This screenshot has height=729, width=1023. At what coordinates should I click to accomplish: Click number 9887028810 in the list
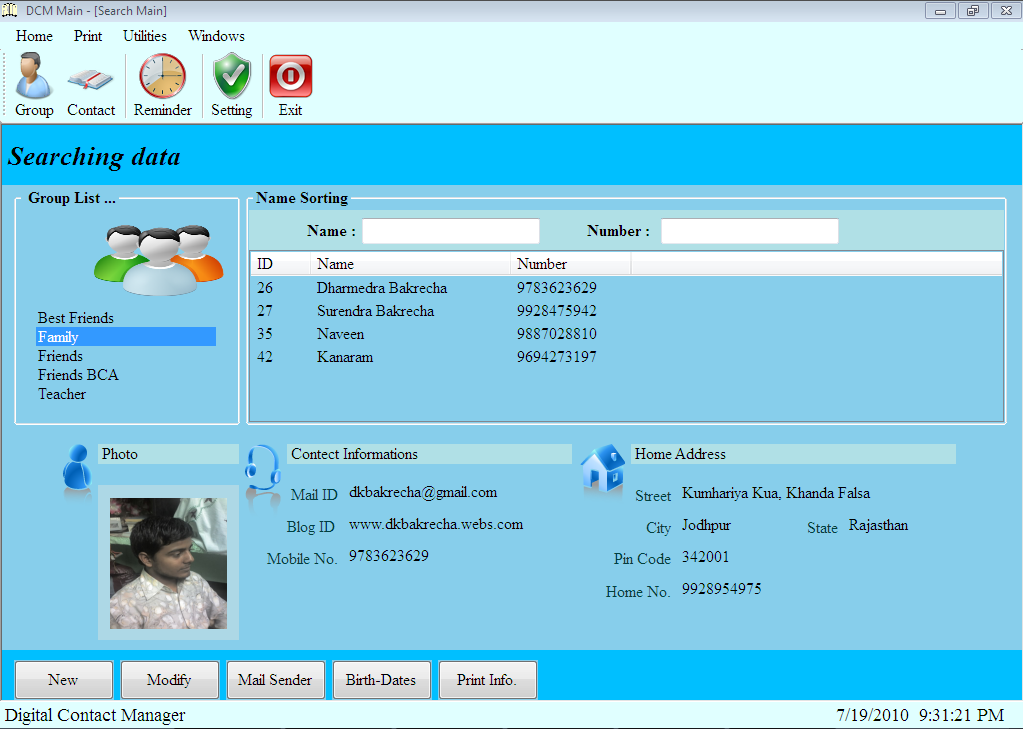point(557,333)
